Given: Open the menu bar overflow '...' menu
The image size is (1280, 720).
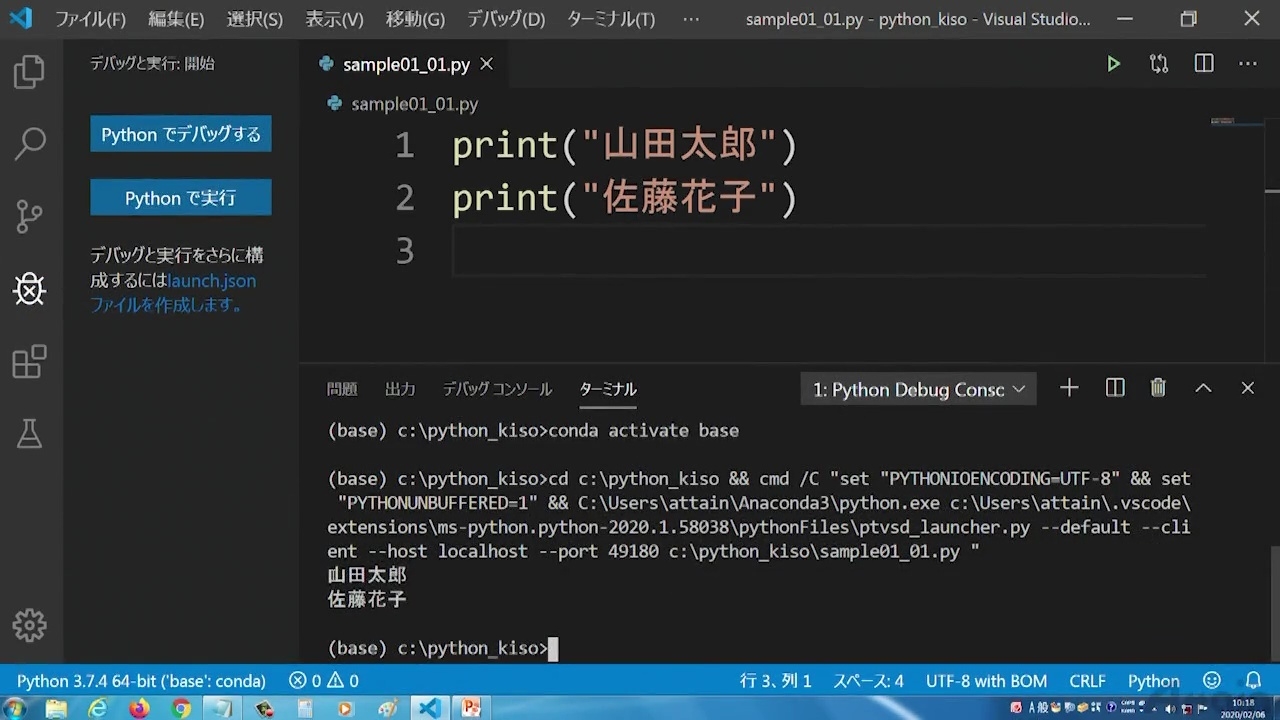Looking at the screenshot, I should 691,18.
